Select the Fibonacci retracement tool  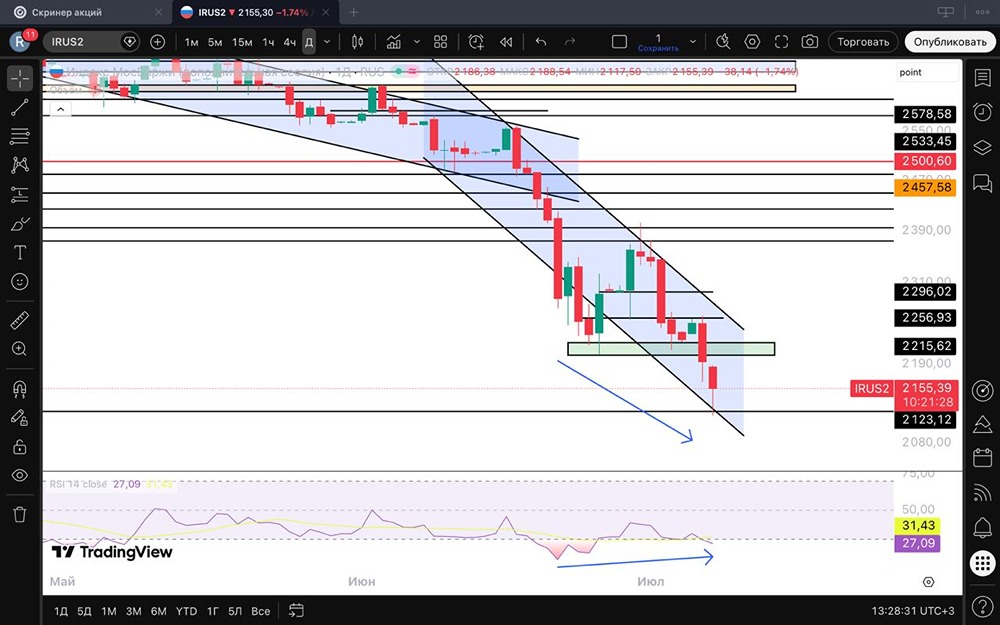pyautogui.click(x=20, y=136)
